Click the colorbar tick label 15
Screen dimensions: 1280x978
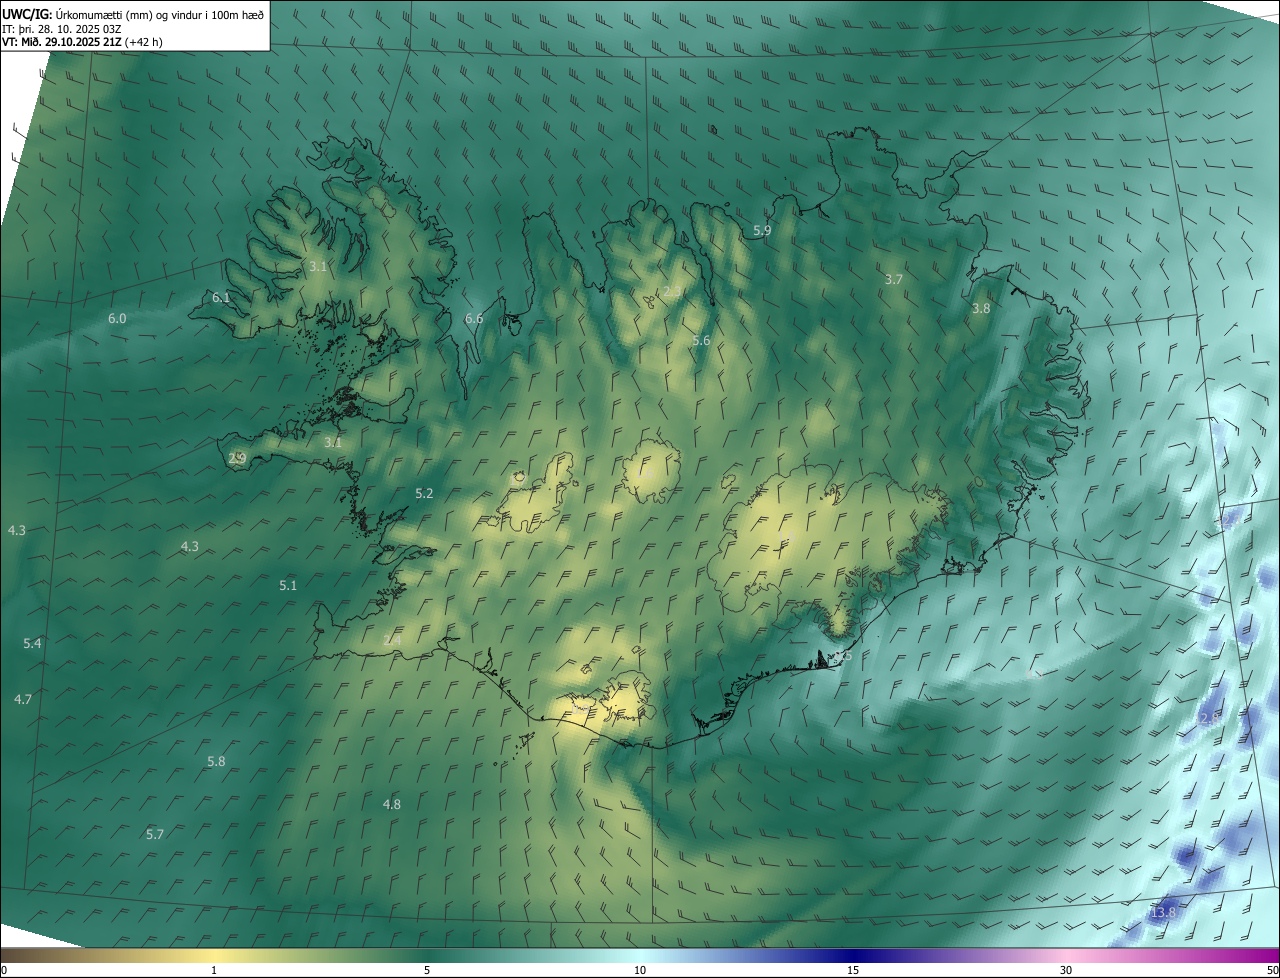click(853, 971)
